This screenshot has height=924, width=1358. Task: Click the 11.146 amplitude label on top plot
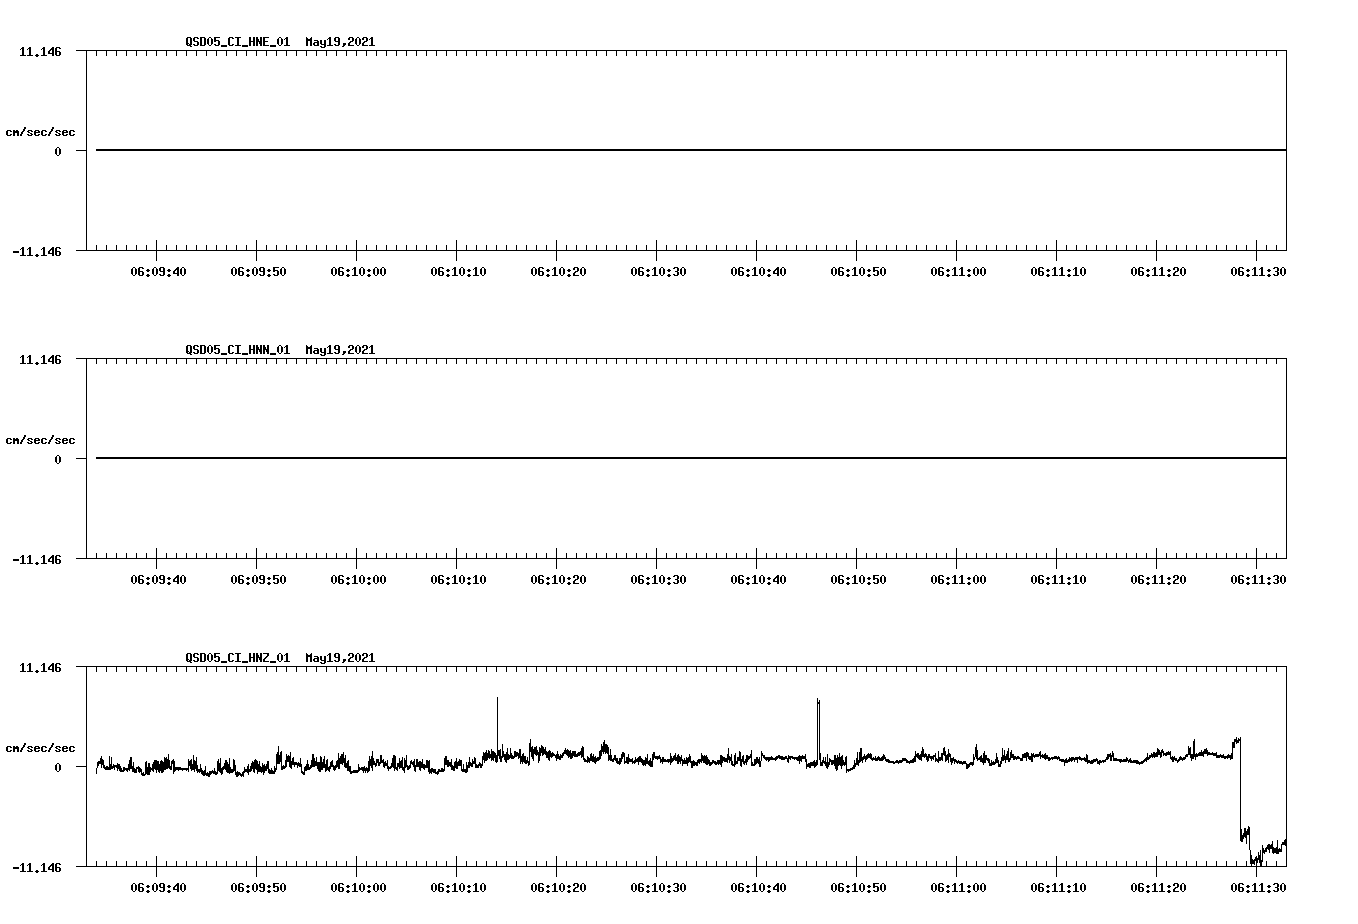coord(40,50)
